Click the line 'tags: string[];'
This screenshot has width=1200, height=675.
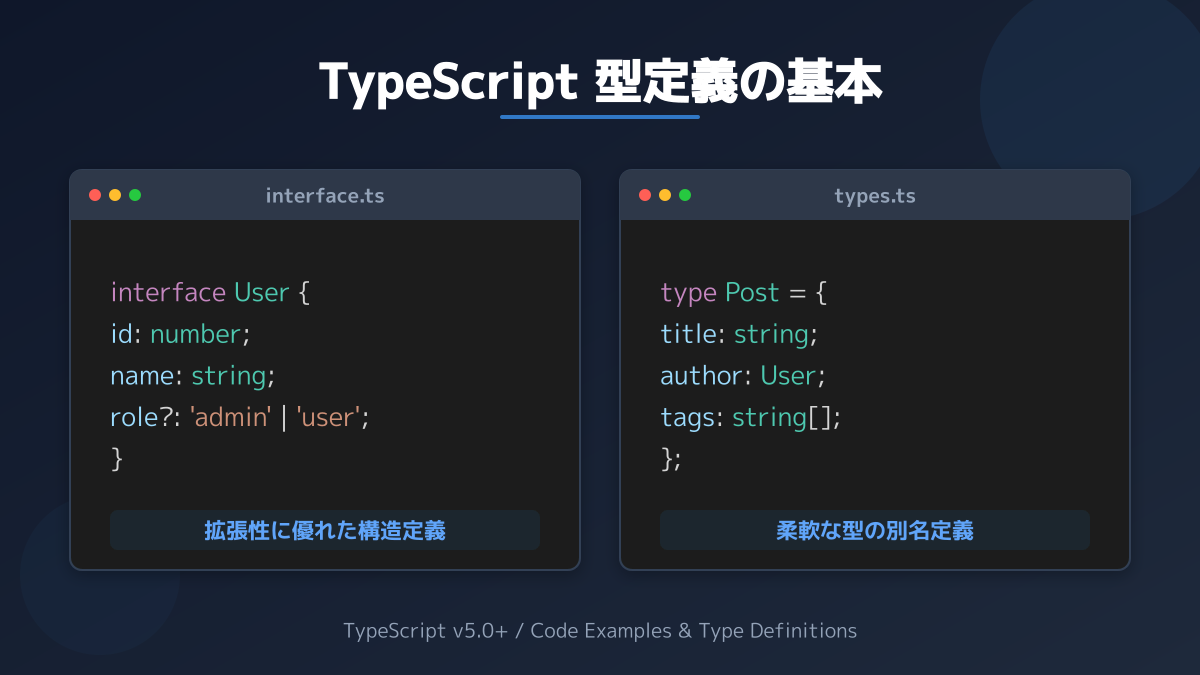pos(751,417)
